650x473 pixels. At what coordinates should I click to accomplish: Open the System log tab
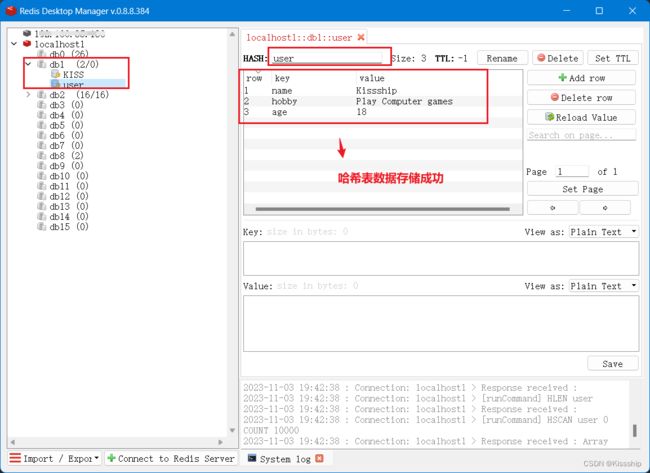(285, 459)
